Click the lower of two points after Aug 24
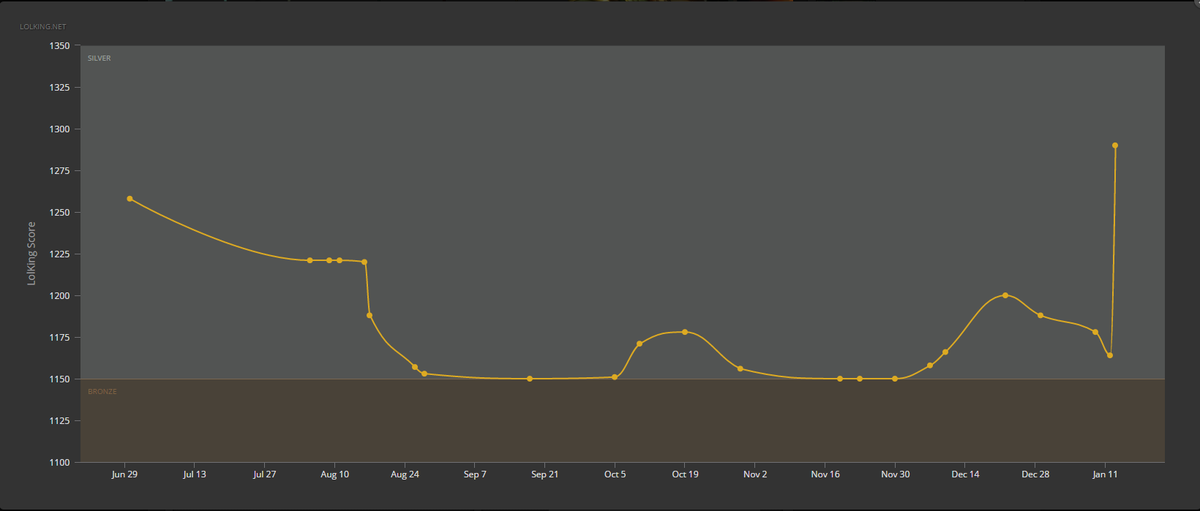This screenshot has height=511, width=1200. tap(425, 374)
